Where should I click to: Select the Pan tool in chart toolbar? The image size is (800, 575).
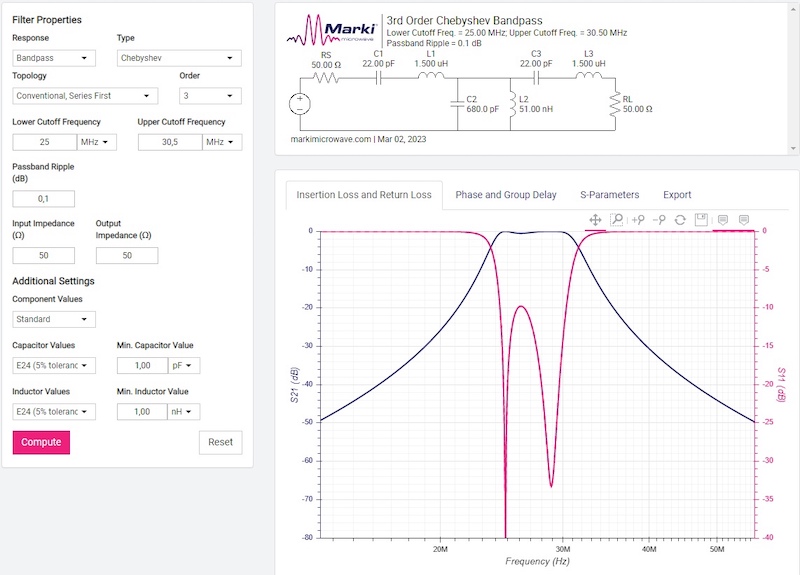click(595, 219)
